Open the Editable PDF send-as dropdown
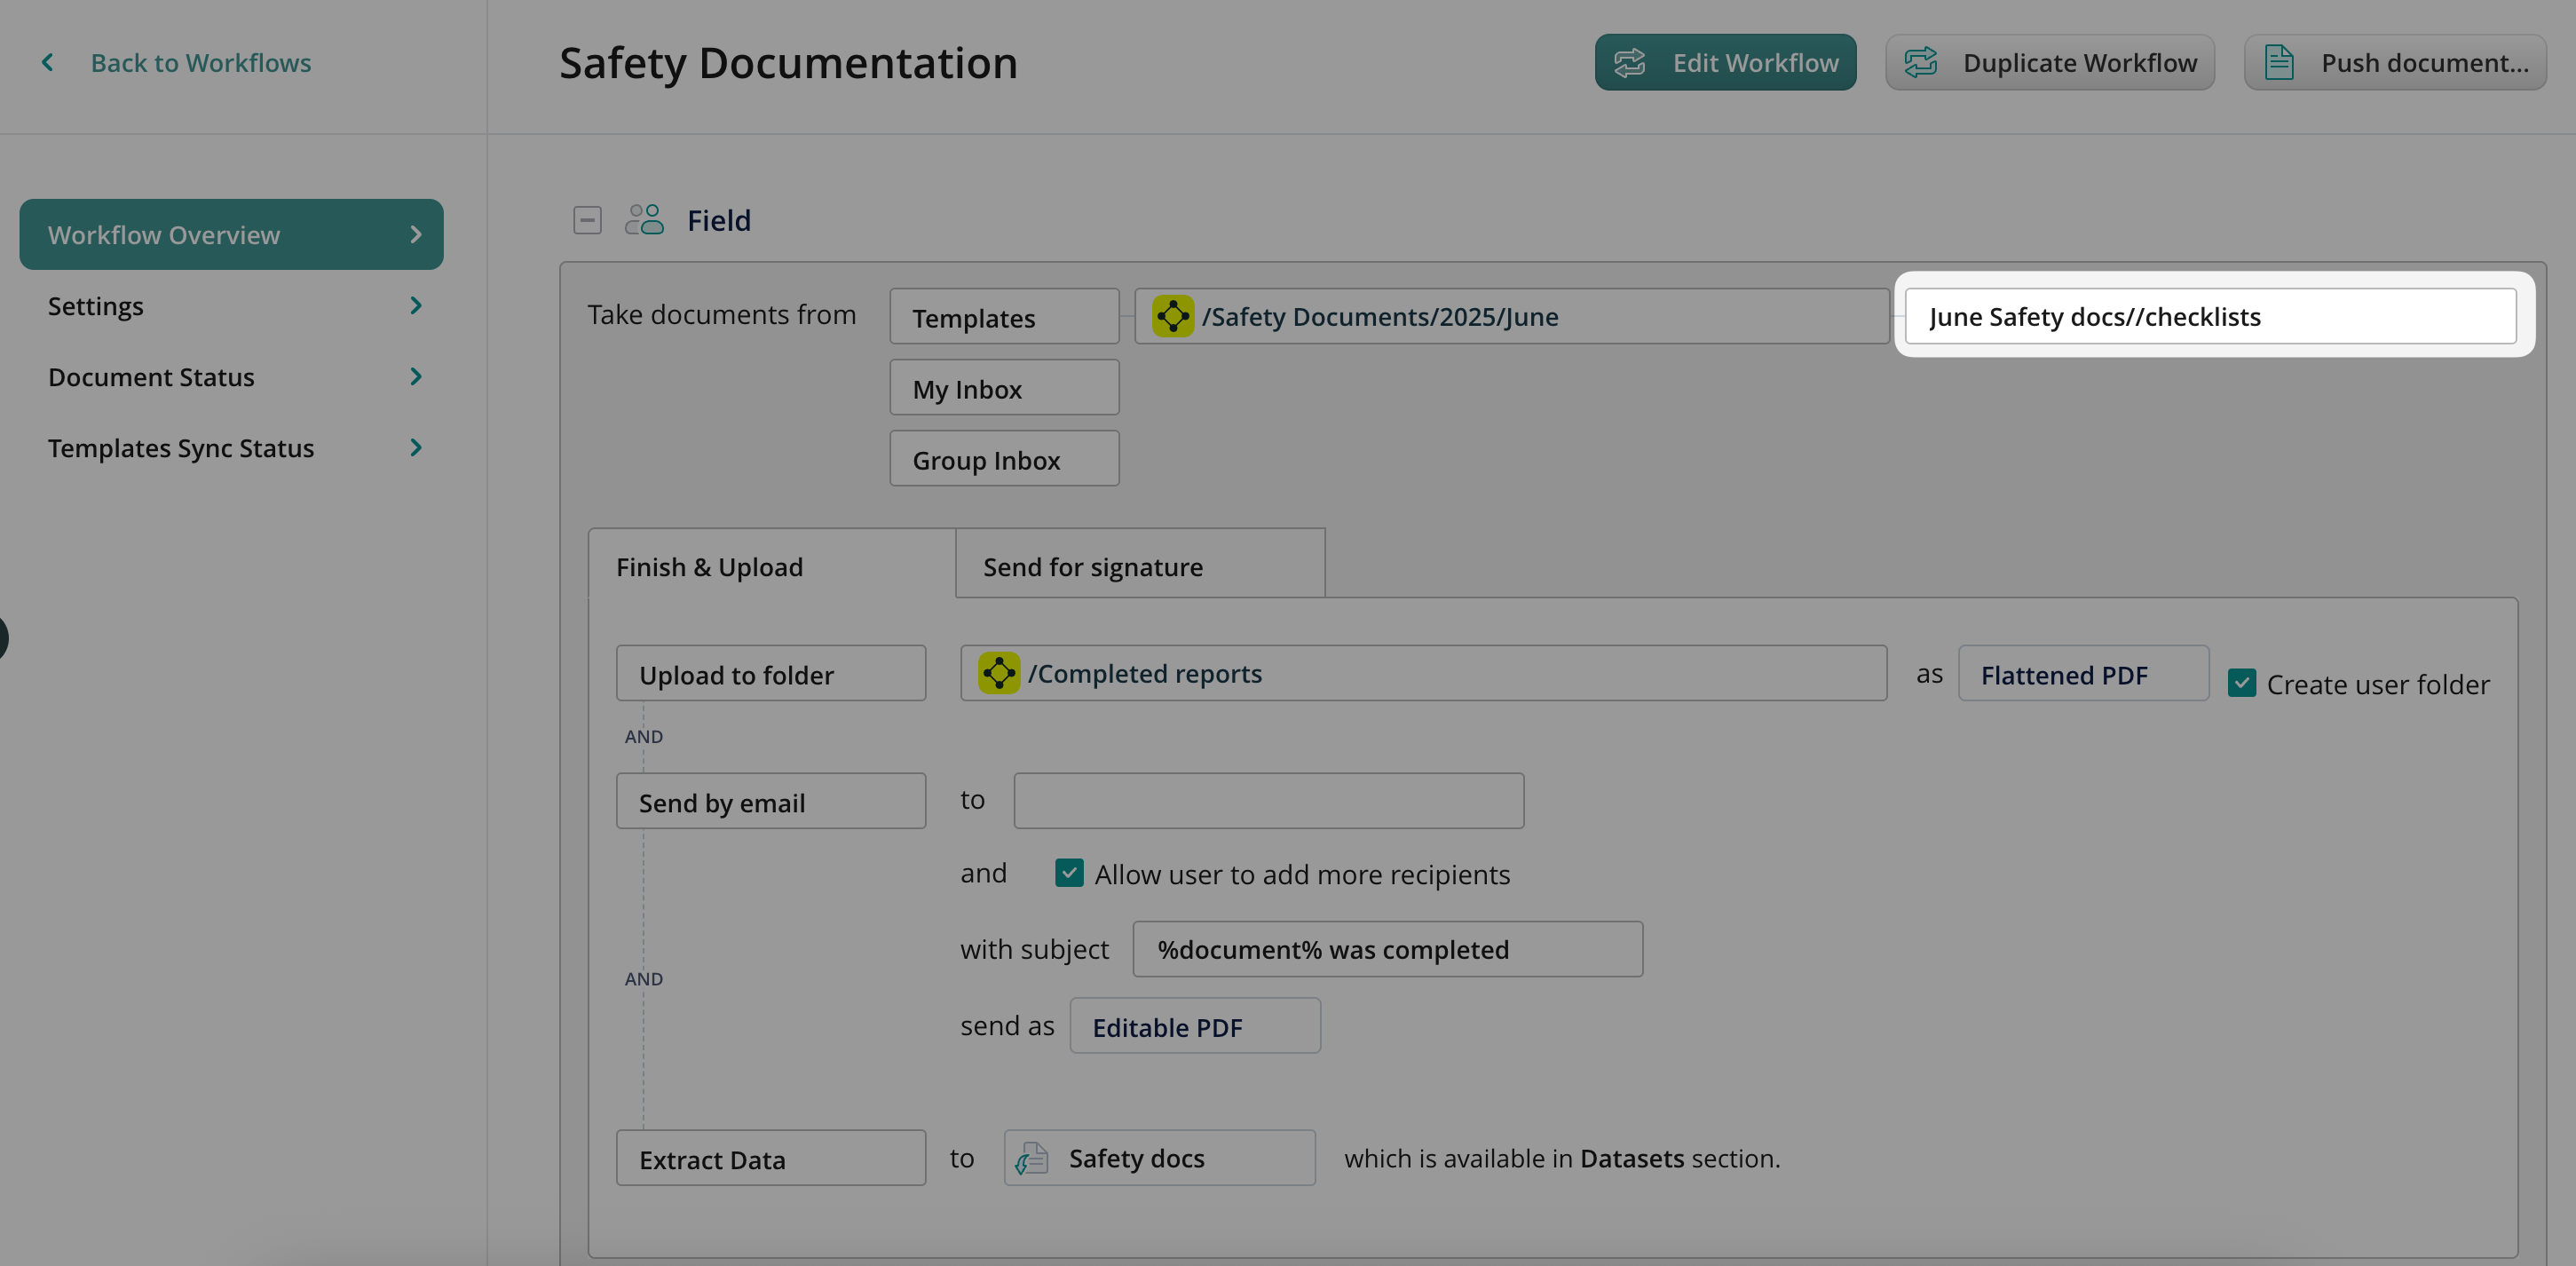 click(x=1194, y=1026)
